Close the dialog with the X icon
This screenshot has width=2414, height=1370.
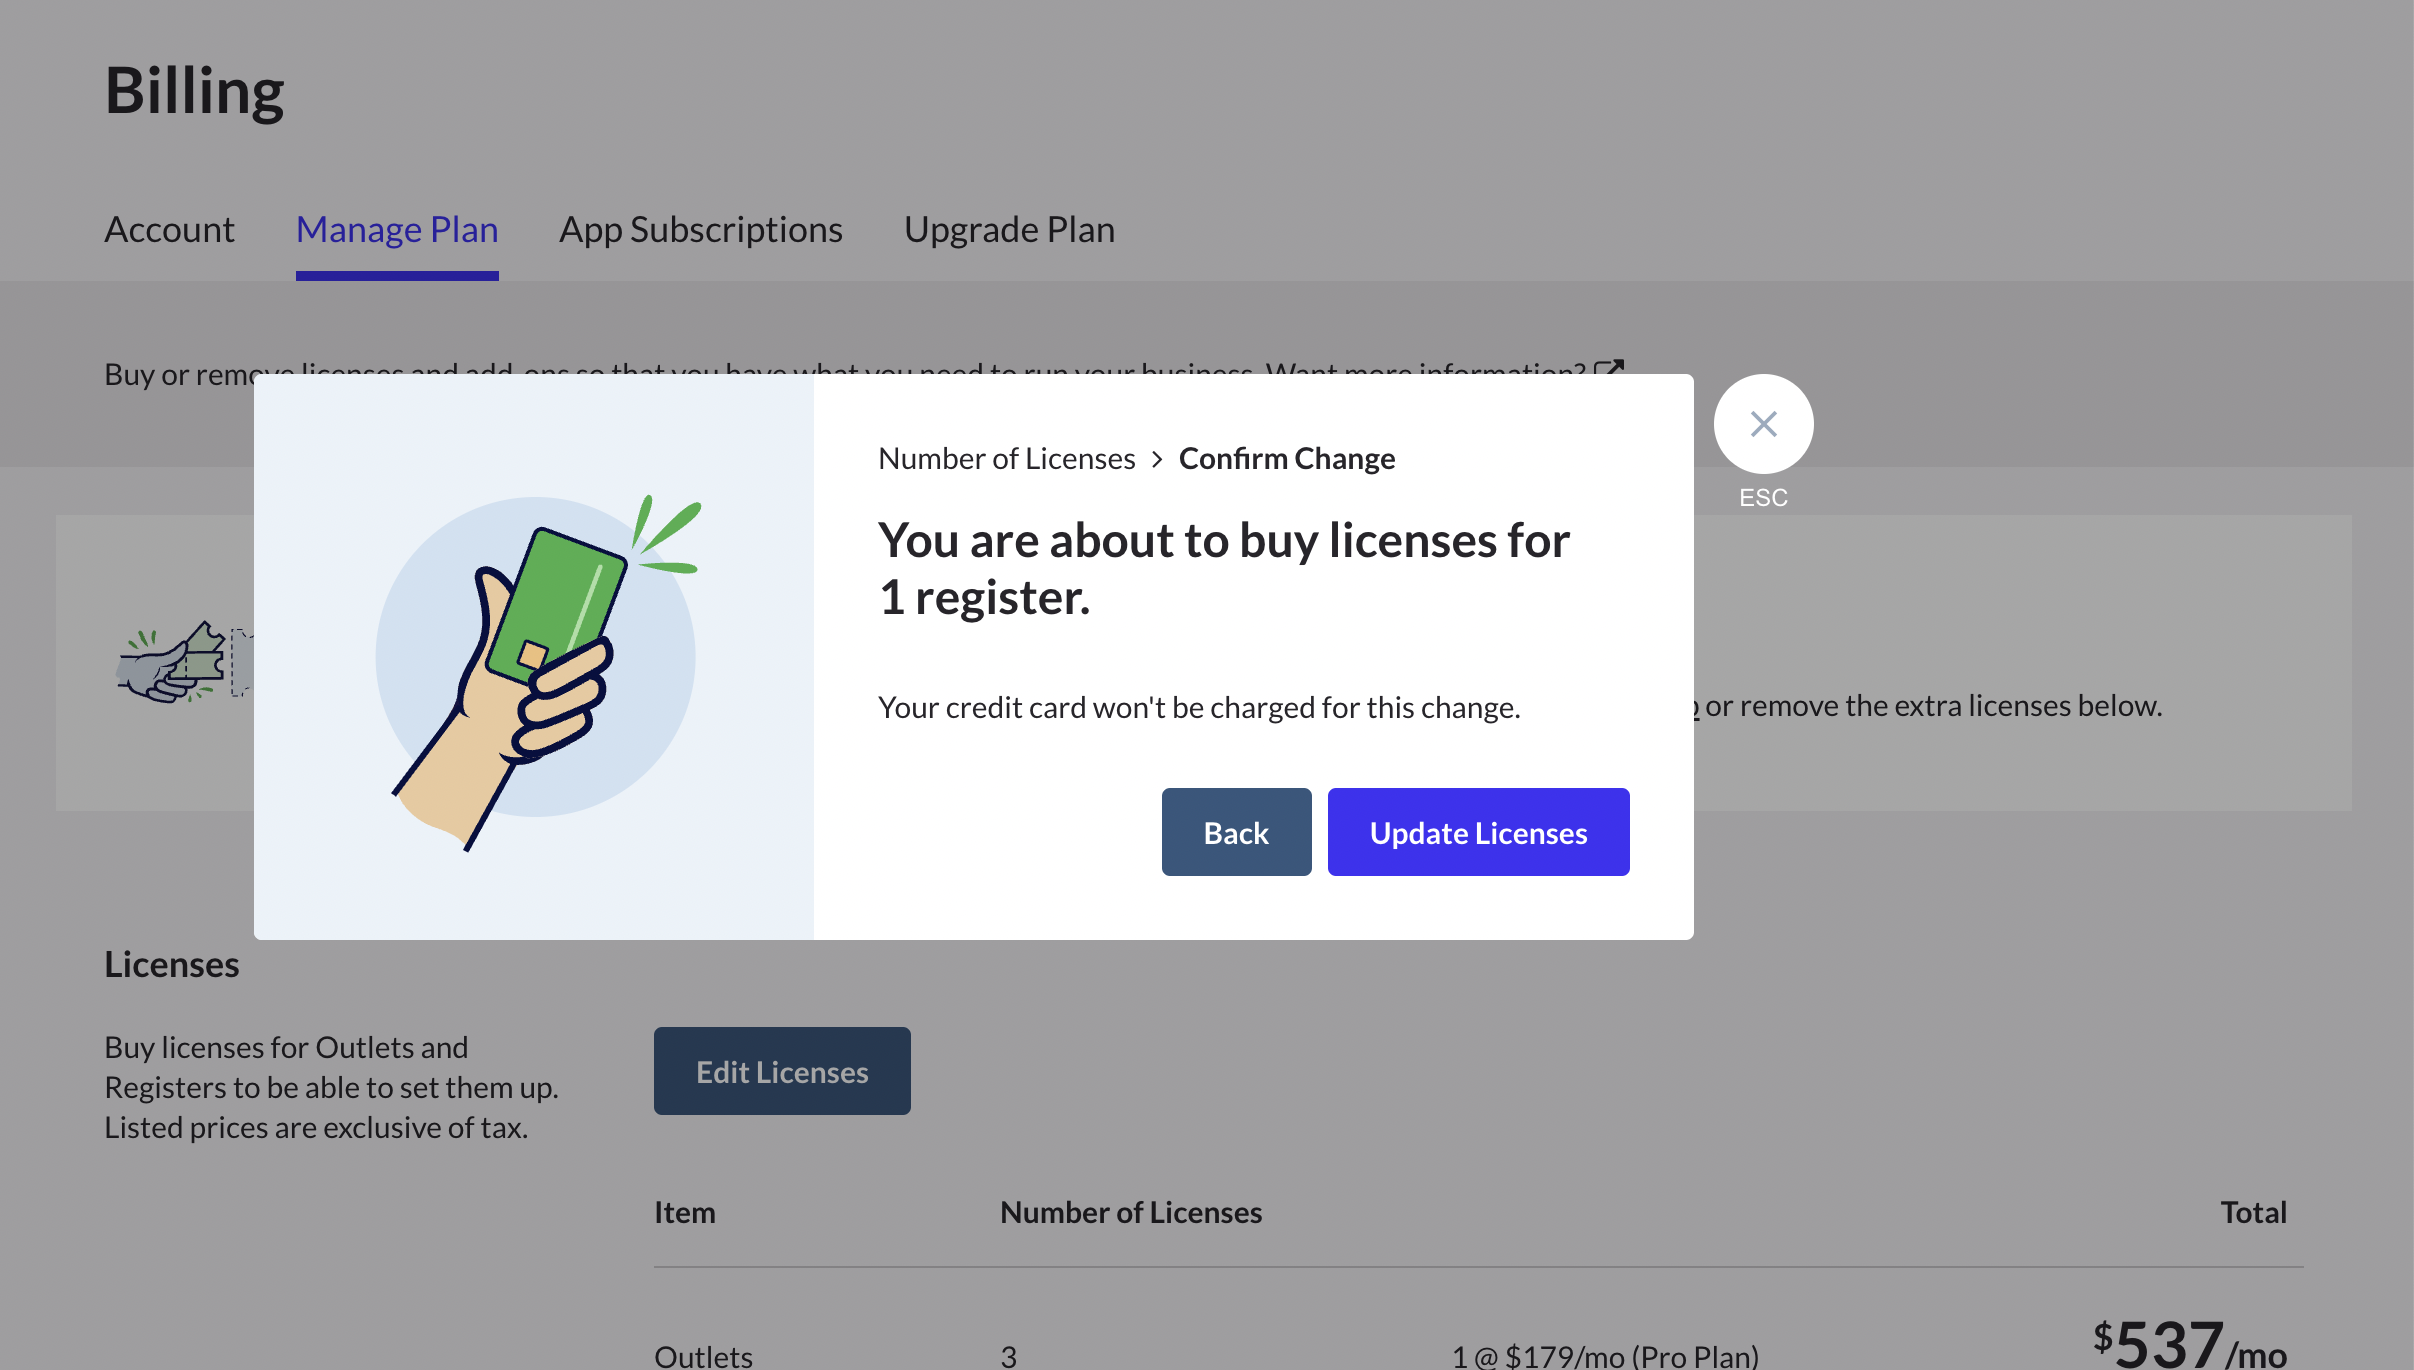coord(1763,424)
